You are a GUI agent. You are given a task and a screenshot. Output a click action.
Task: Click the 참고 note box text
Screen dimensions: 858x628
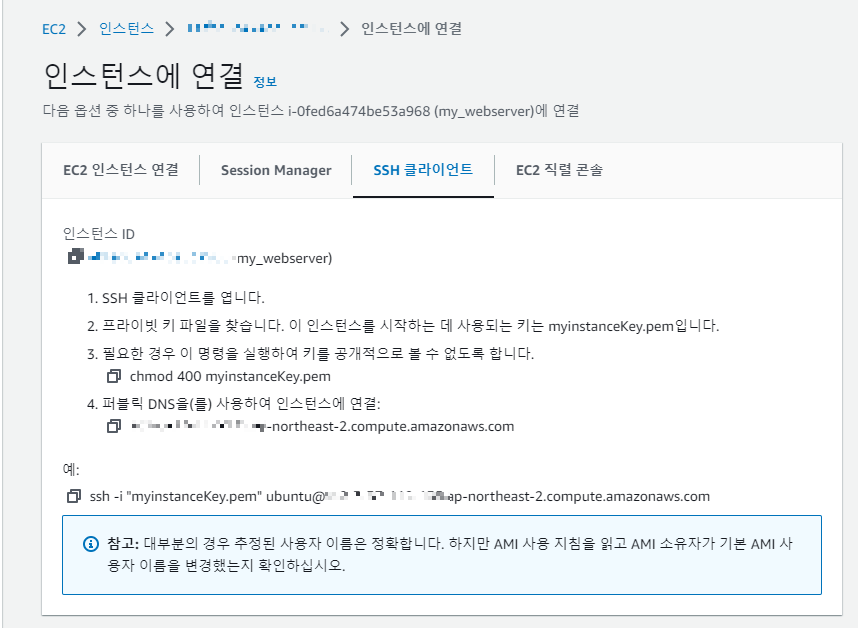click(x=450, y=554)
